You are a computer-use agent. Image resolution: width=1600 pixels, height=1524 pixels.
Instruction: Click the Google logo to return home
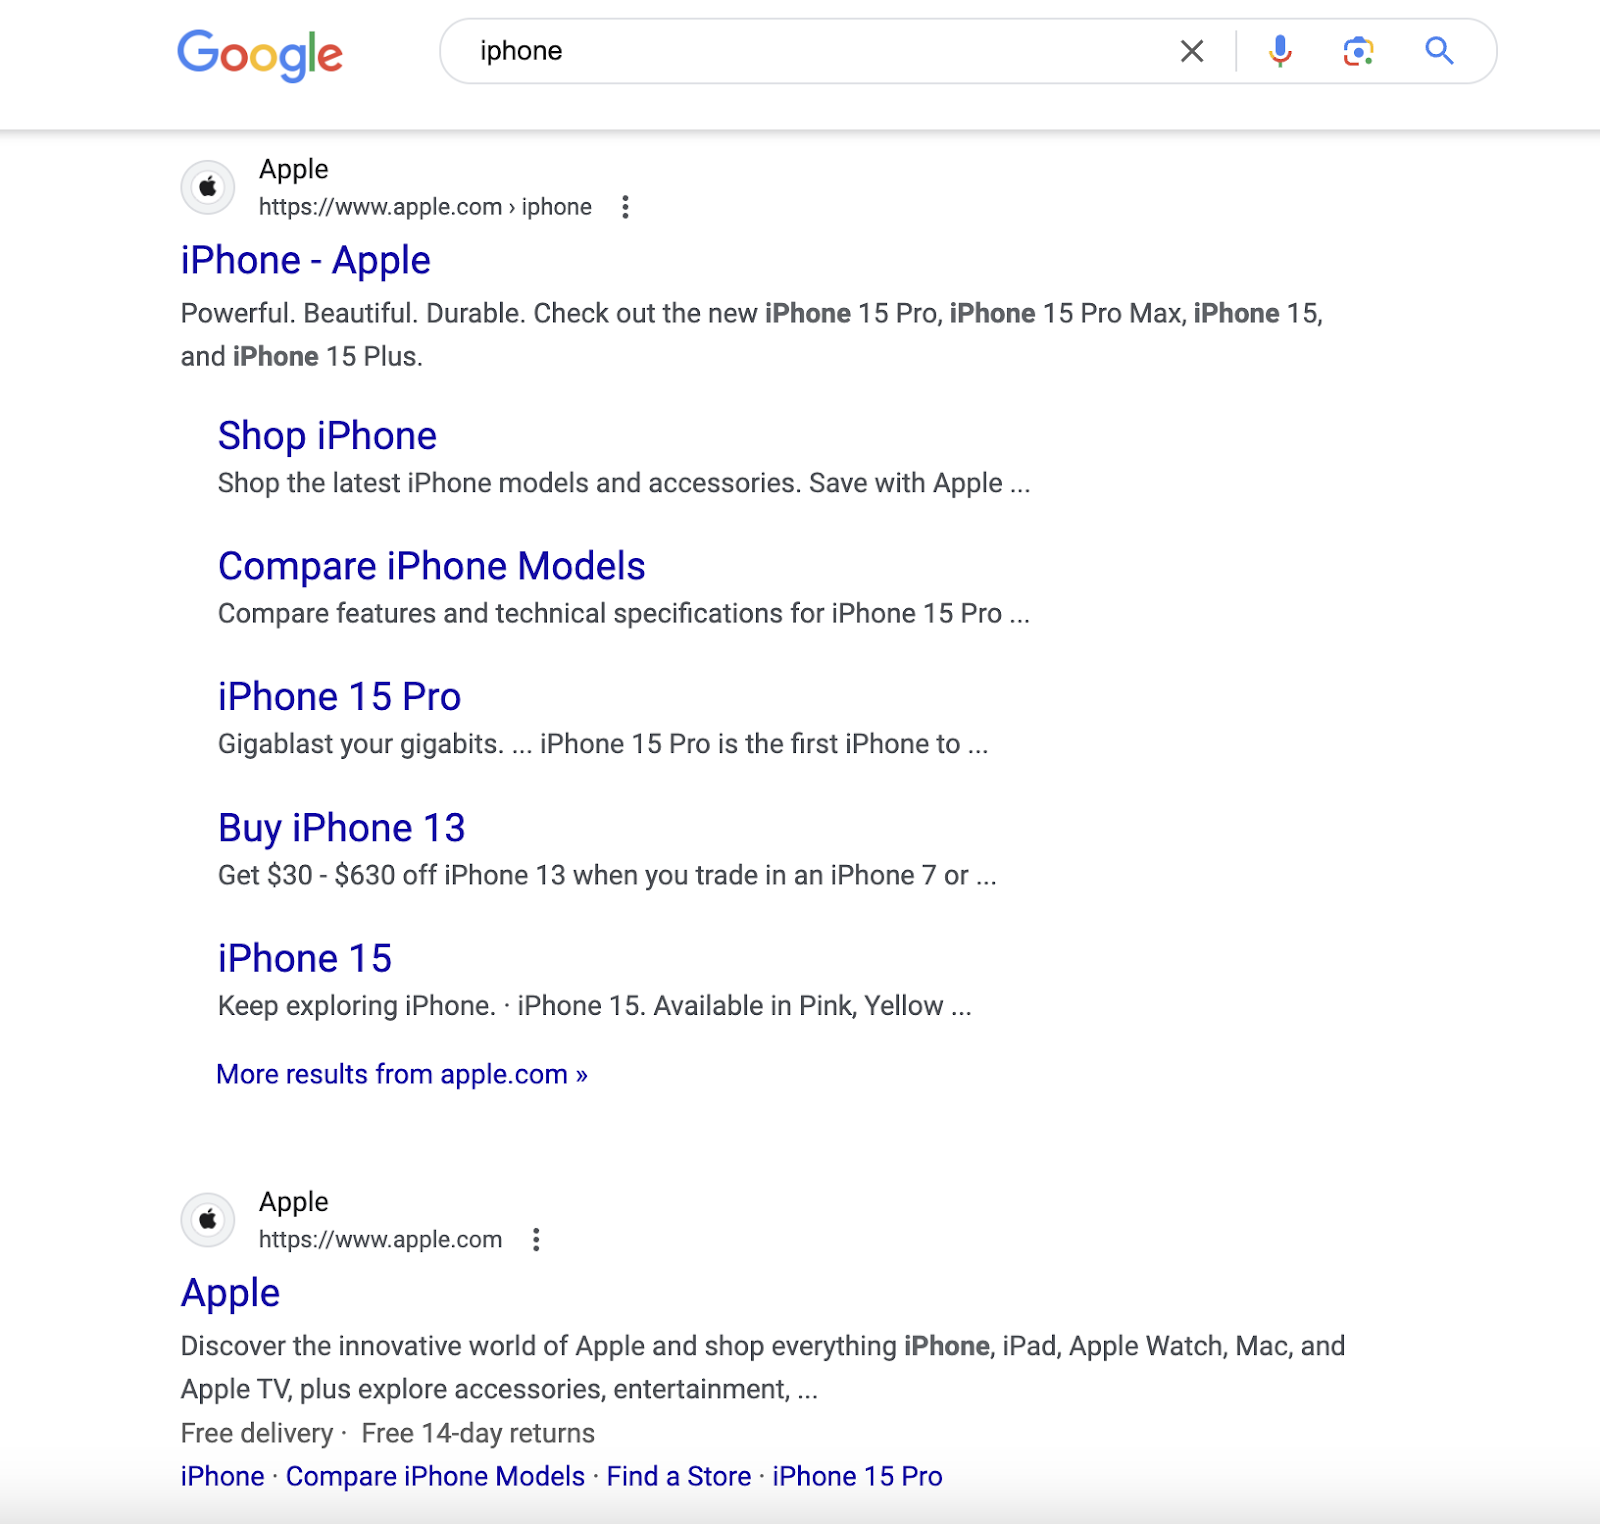coord(260,55)
